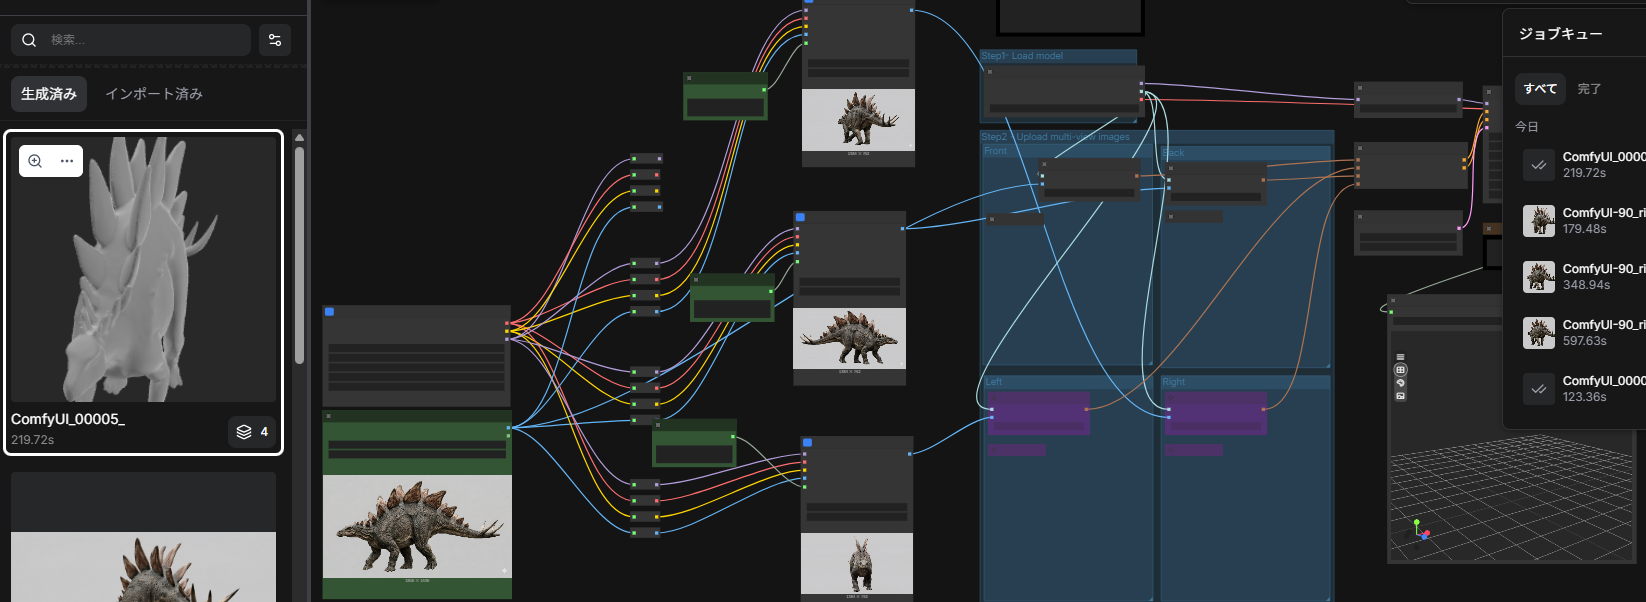Switch to the インポート済み tab
Viewport: 1646px width, 602px height.
[154, 94]
